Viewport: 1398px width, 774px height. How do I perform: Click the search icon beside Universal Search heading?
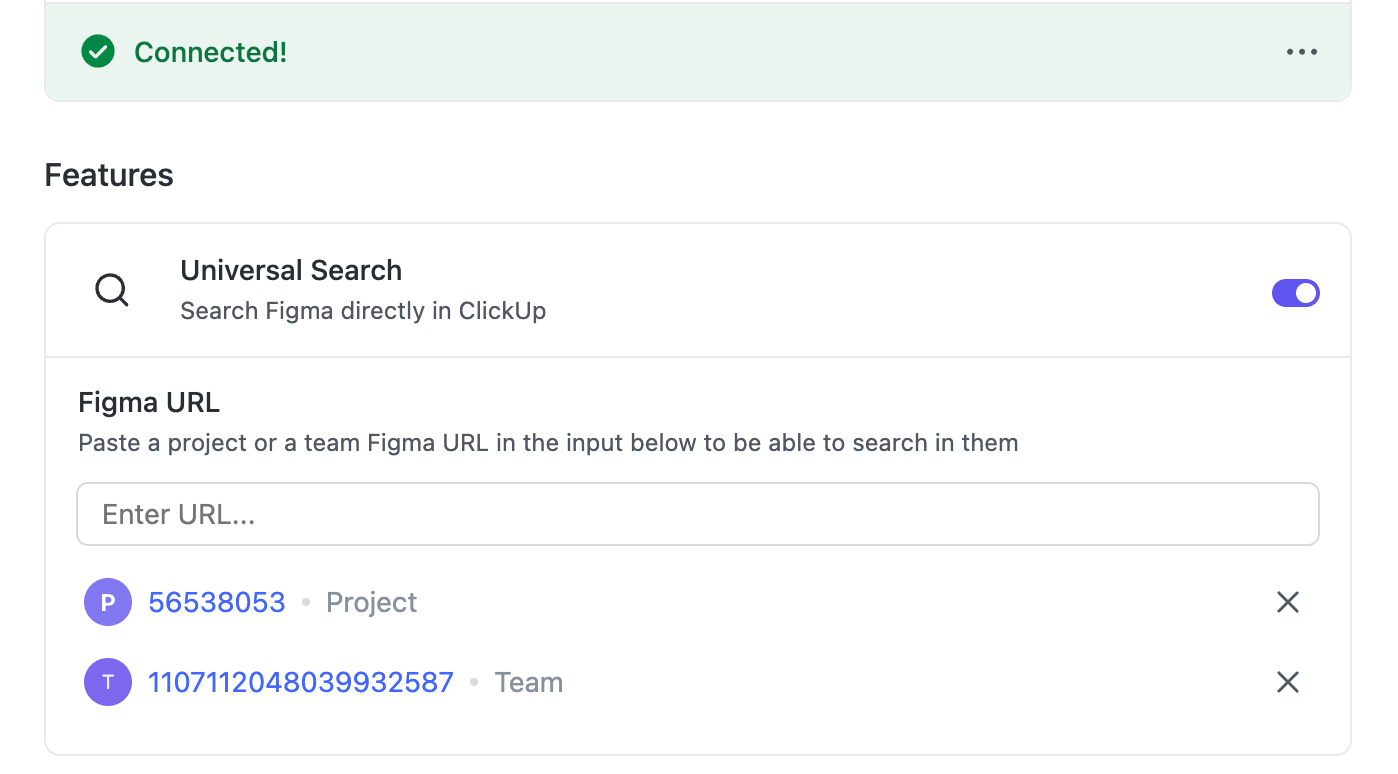[111, 290]
